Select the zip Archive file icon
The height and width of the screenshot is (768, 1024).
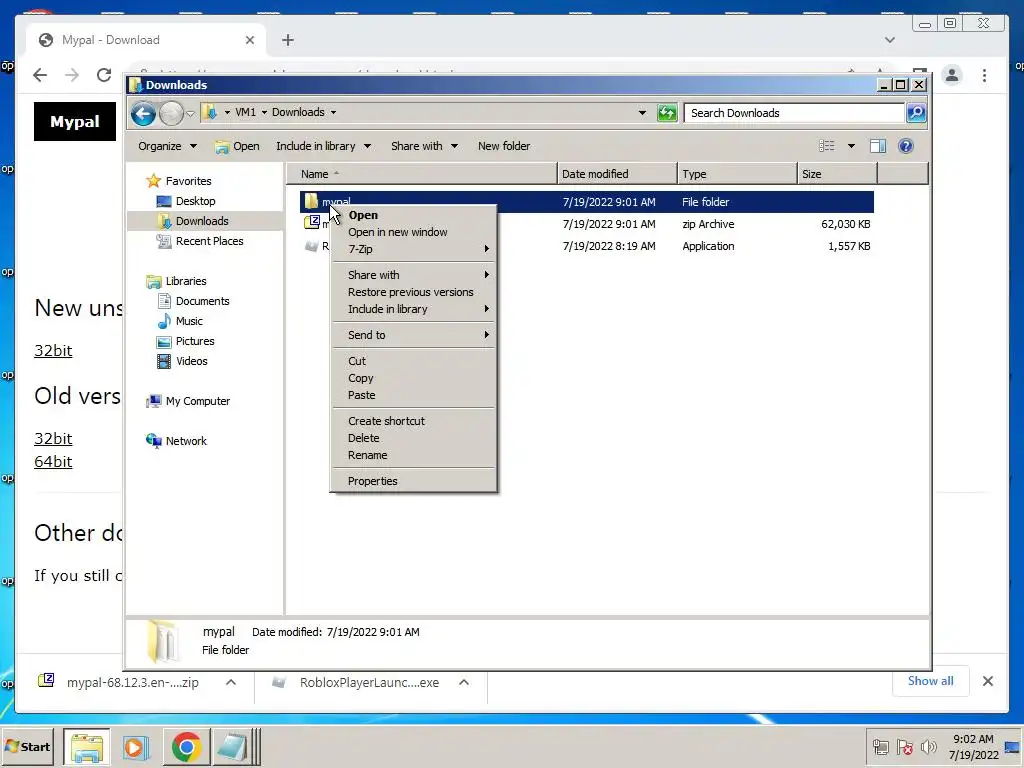point(312,223)
